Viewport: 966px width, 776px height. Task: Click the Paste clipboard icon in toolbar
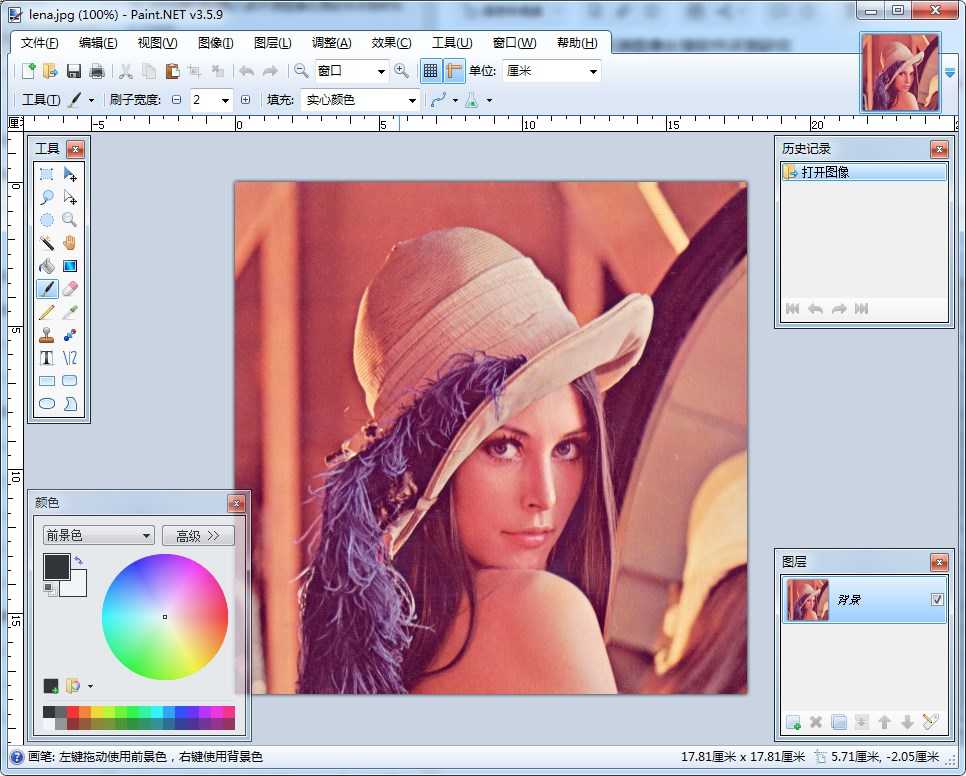[172, 71]
